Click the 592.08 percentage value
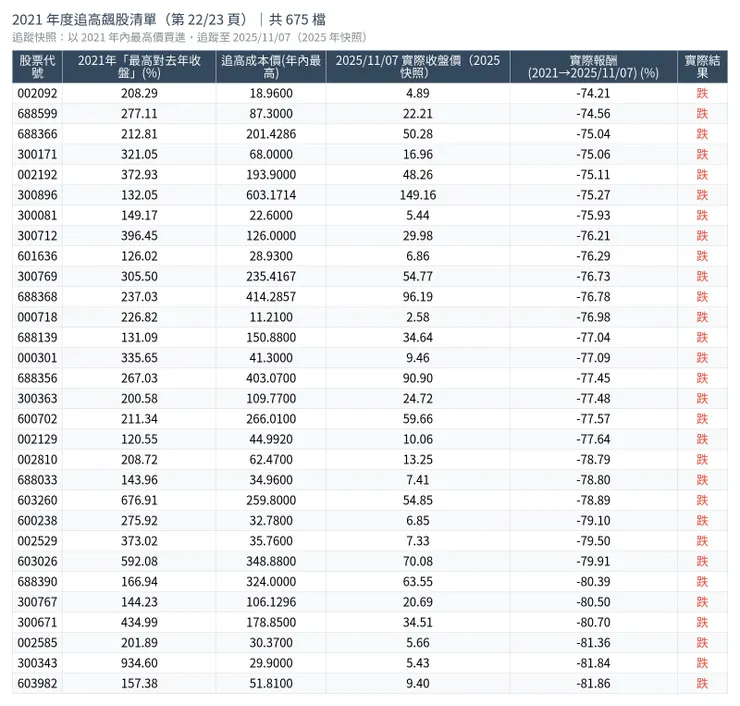Screen dimensions: 740x706 click(139, 561)
